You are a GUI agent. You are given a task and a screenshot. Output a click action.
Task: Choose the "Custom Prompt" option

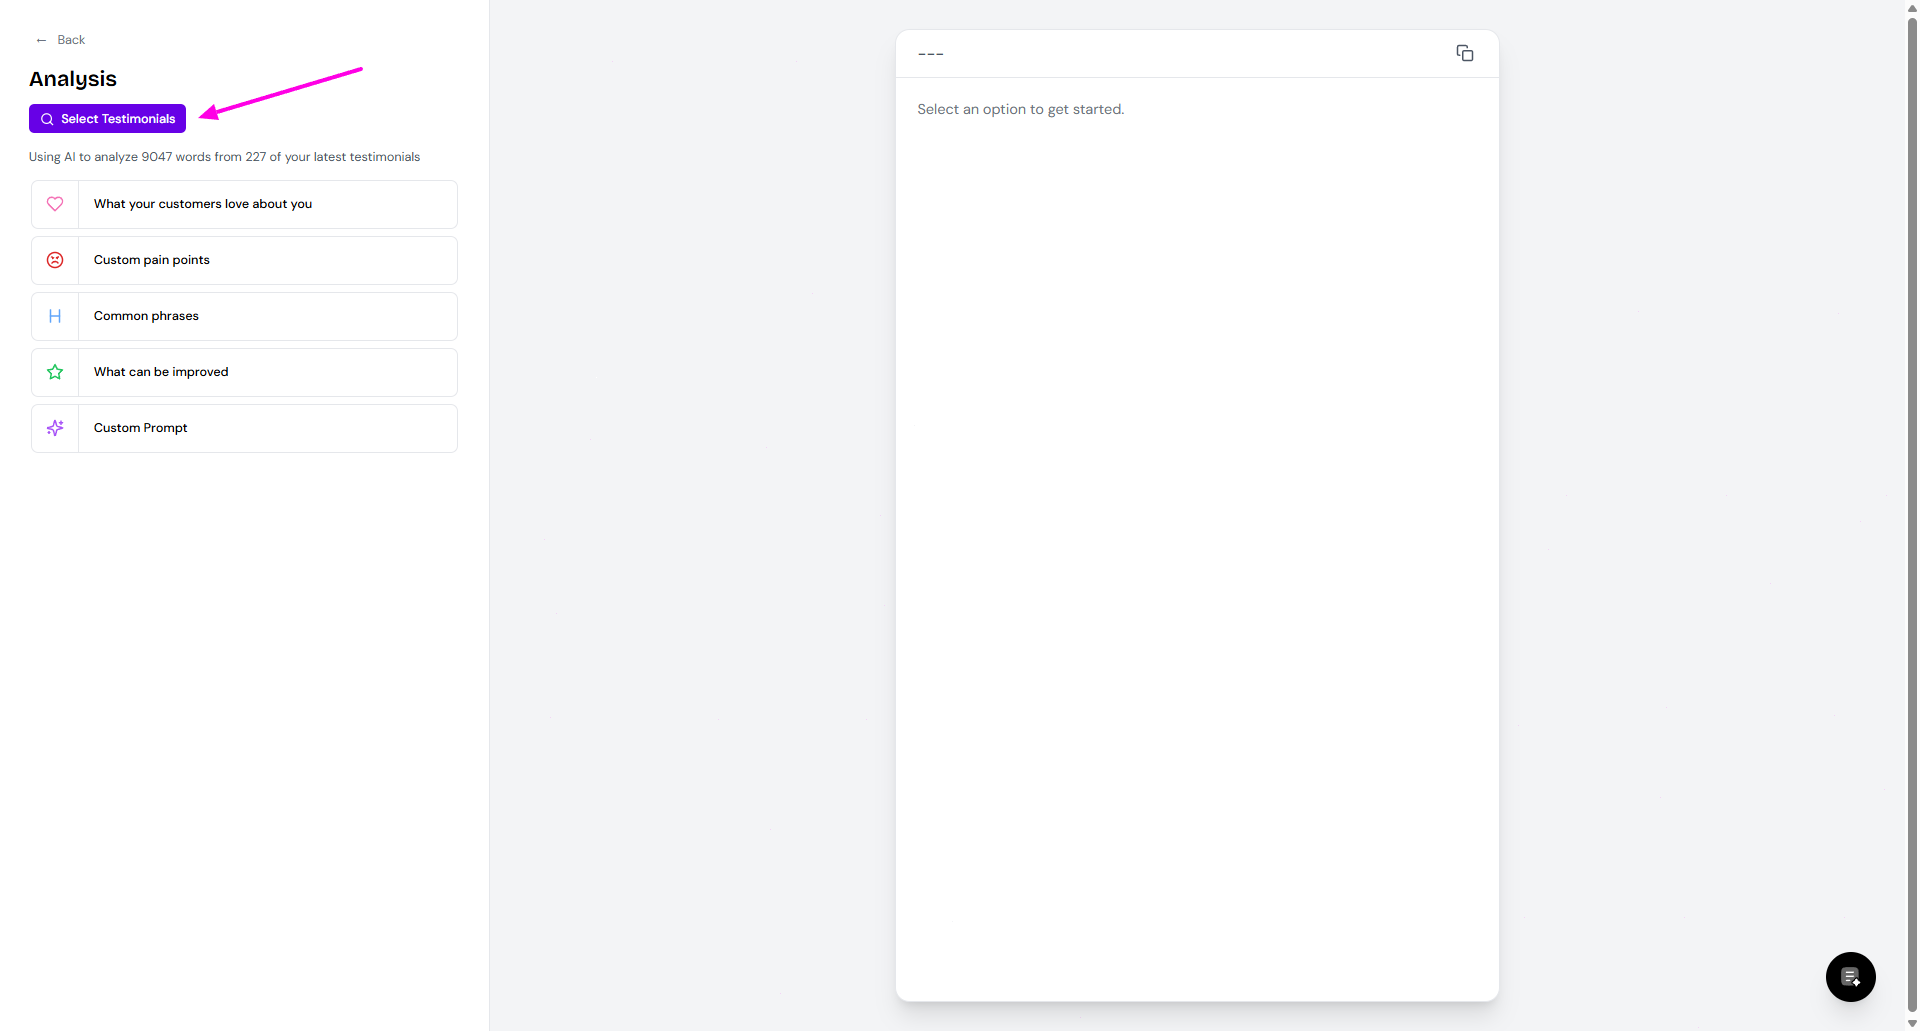[x=141, y=428]
